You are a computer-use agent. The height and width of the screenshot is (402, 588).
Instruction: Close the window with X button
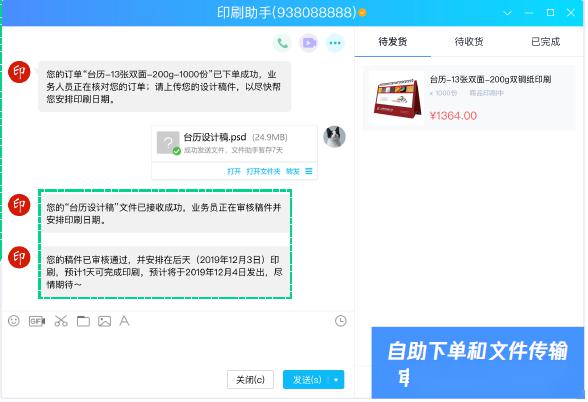point(571,13)
